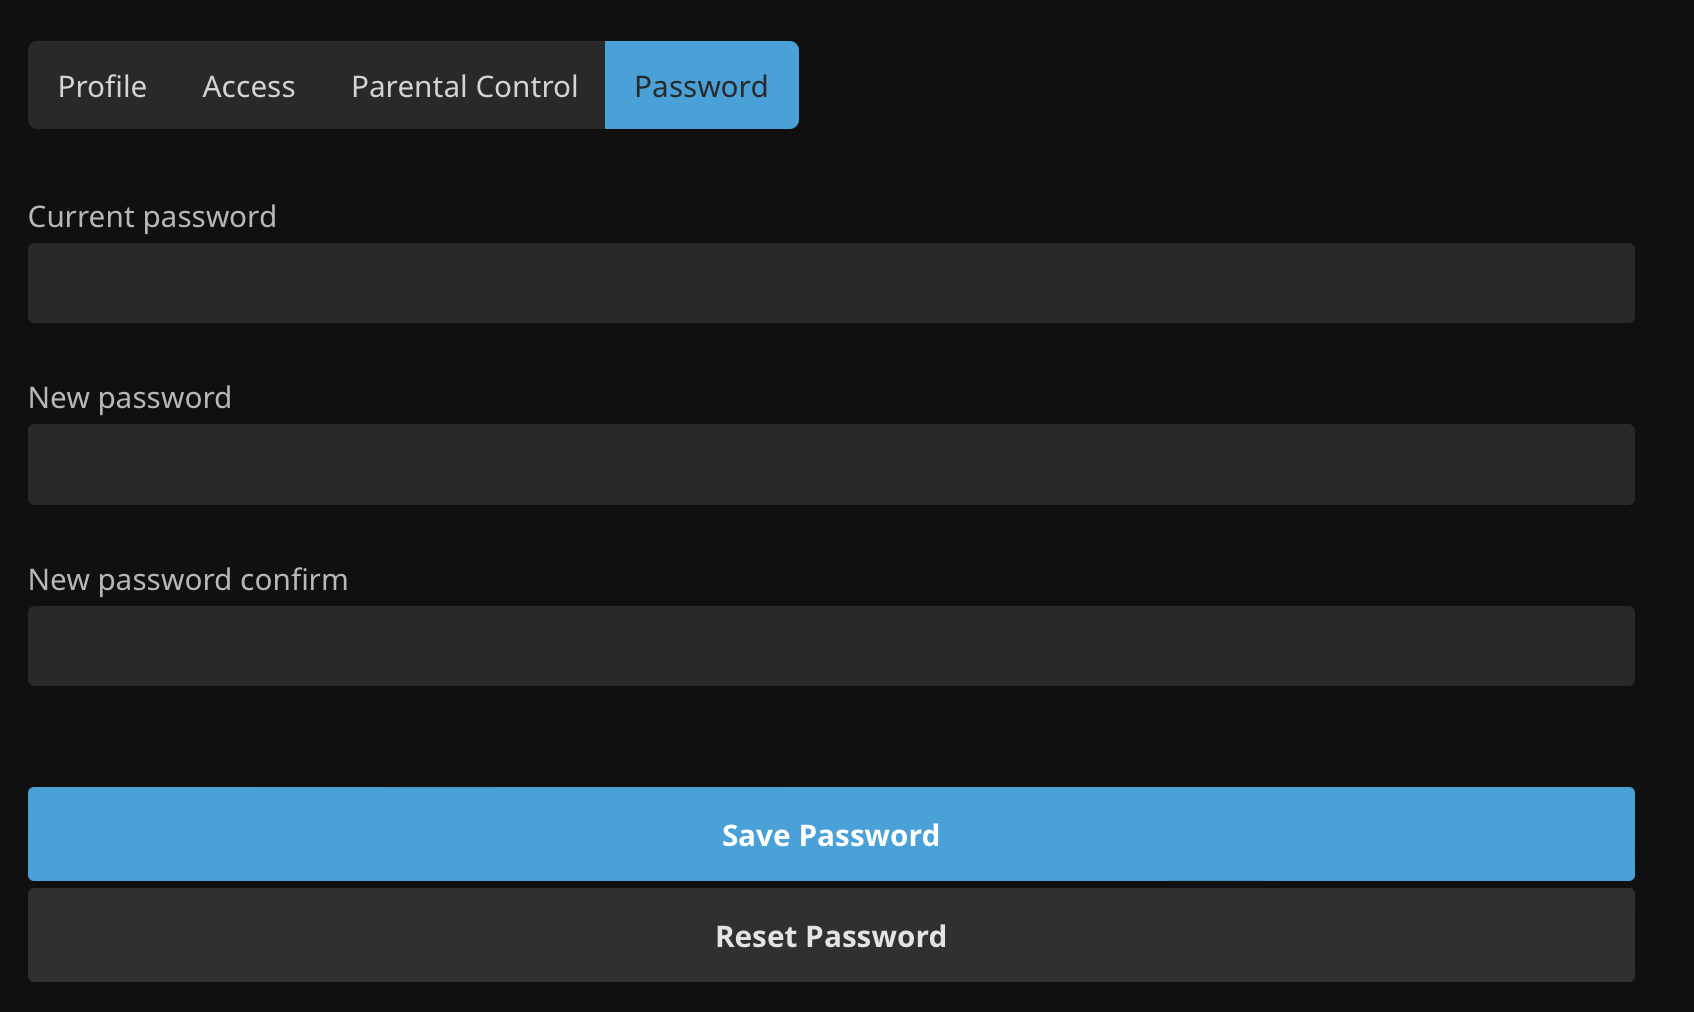The height and width of the screenshot is (1012, 1694).
Task: Click the Current password input field
Action: [x=831, y=283]
